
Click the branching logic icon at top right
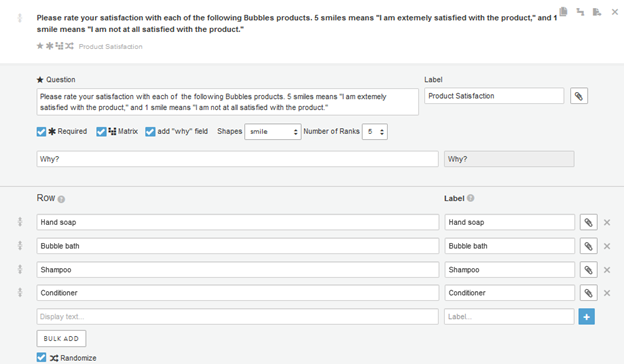[x=581, y=12]
